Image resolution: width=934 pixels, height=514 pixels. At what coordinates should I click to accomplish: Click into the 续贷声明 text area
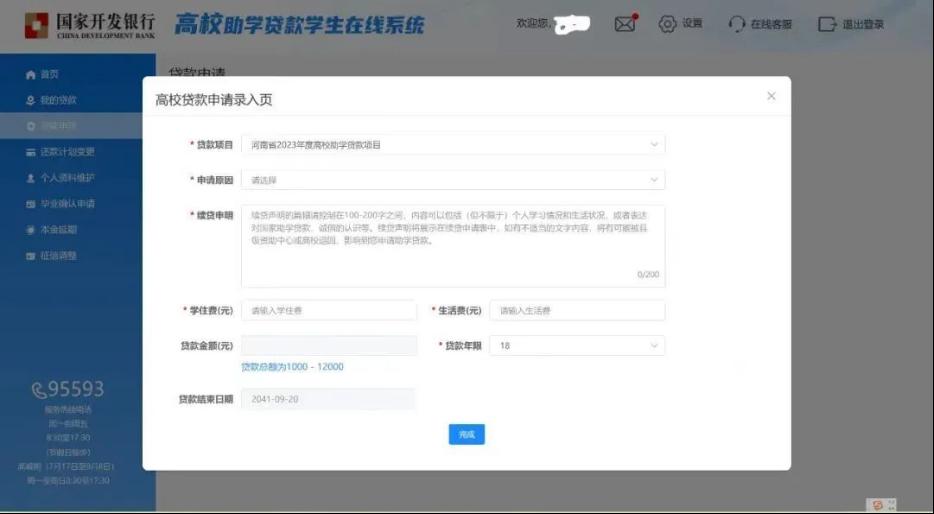(452, 247)
